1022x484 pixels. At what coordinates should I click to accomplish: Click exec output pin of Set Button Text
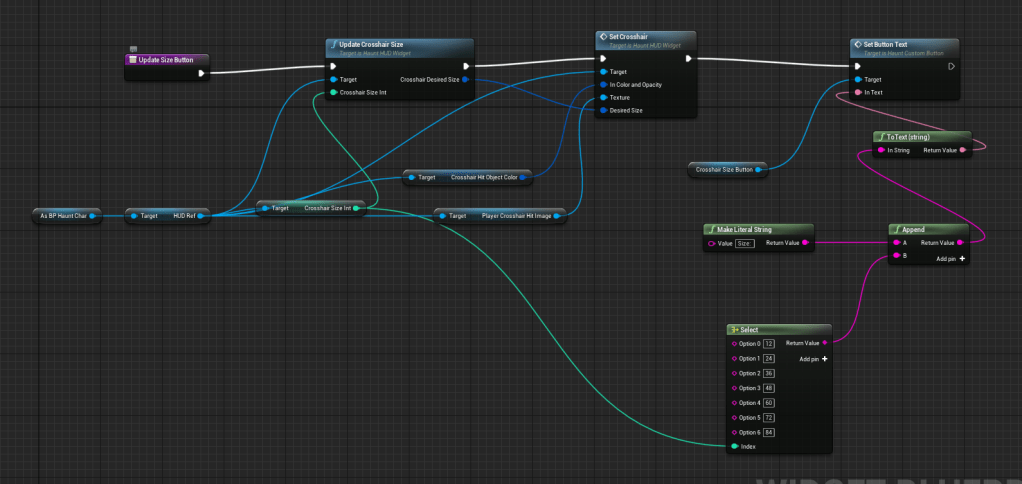coord(951,66)
